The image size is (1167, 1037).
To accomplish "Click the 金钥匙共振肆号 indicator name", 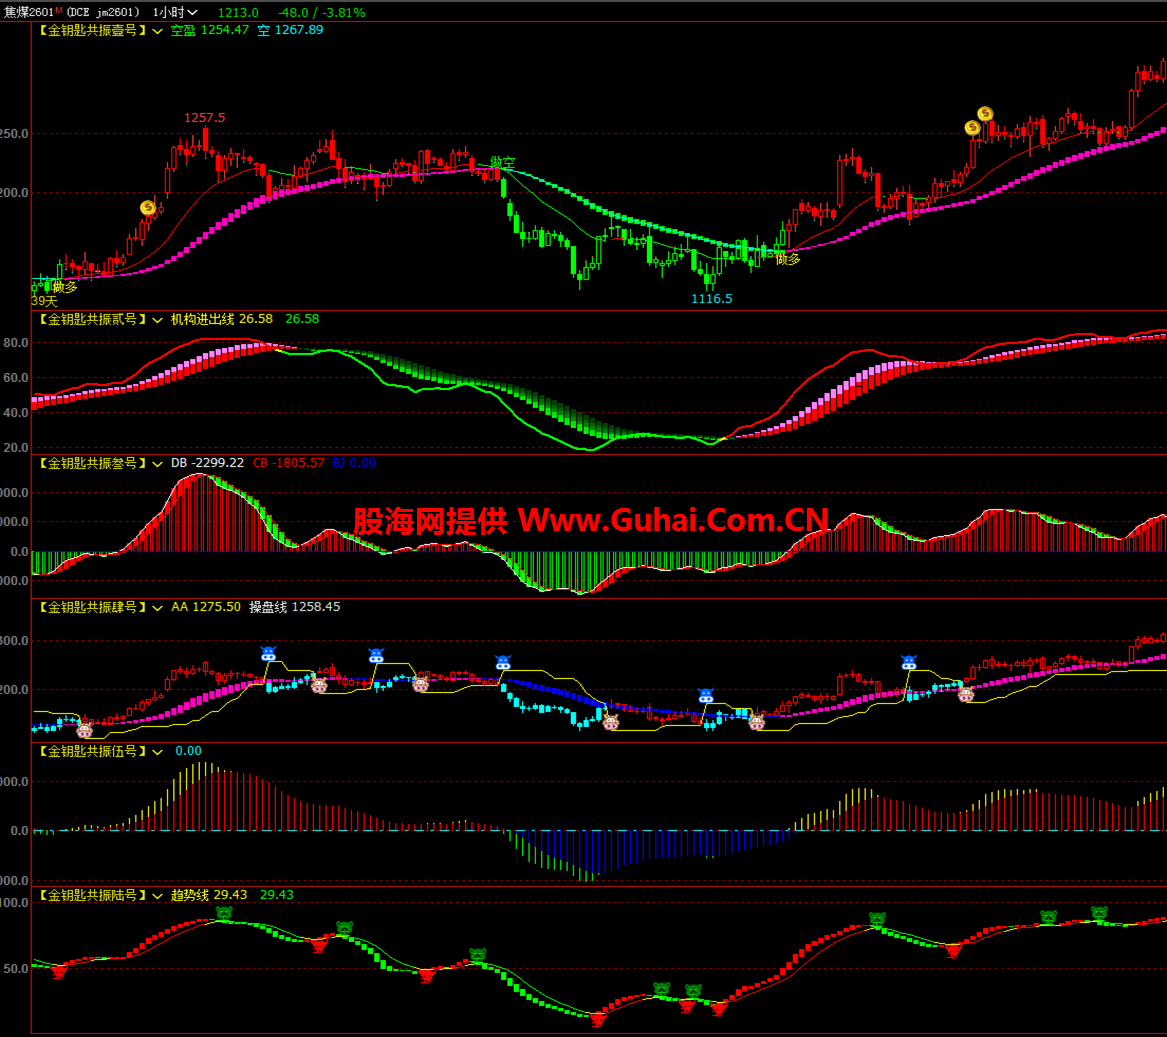I will pos(92,607).
